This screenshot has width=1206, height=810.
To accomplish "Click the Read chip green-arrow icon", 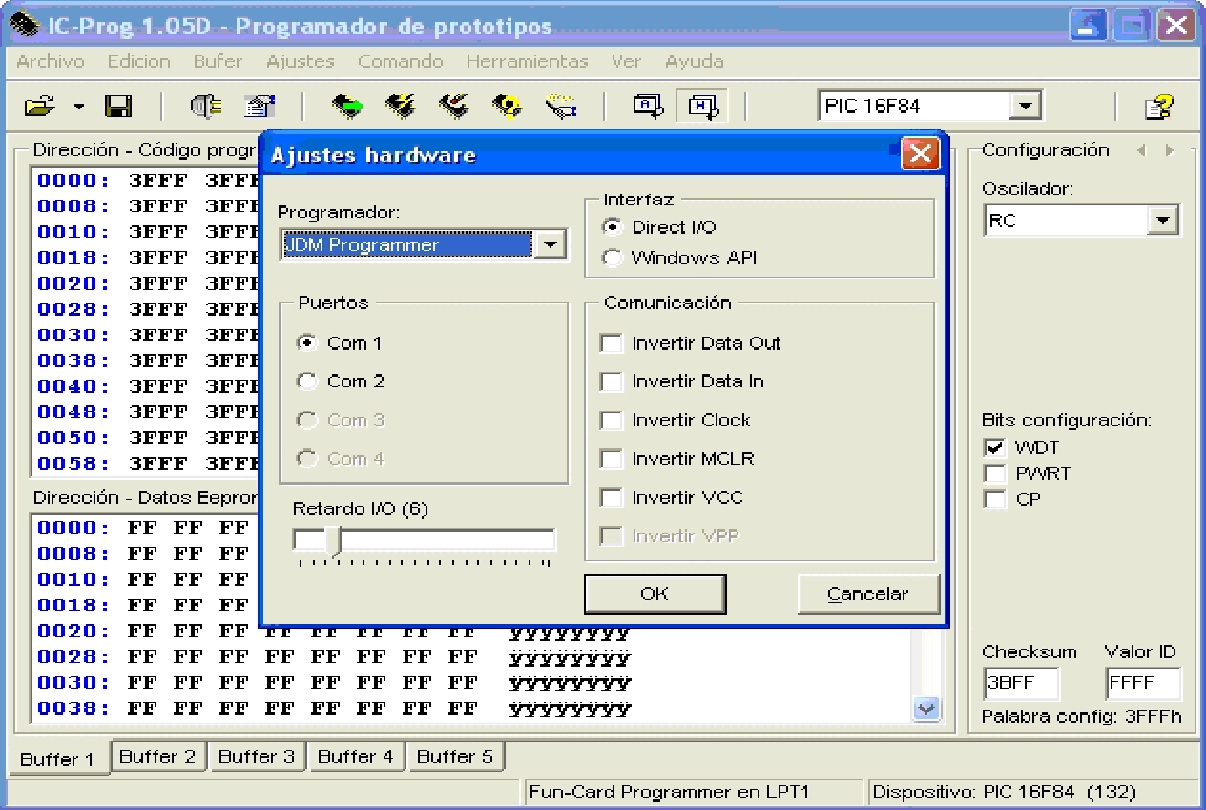I will click(x=347, y=106).
